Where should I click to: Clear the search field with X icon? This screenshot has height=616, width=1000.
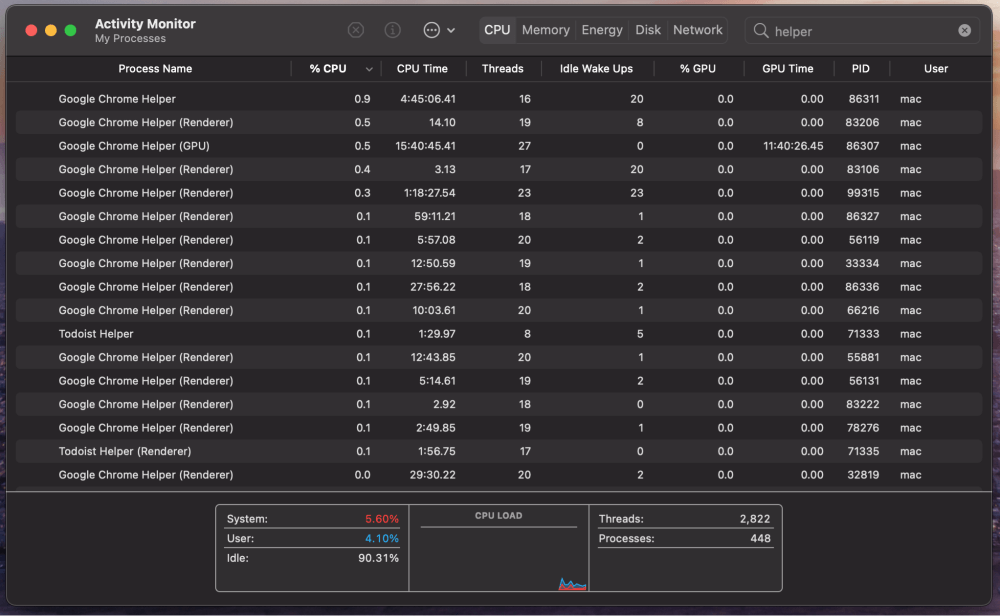coord(964,31)
